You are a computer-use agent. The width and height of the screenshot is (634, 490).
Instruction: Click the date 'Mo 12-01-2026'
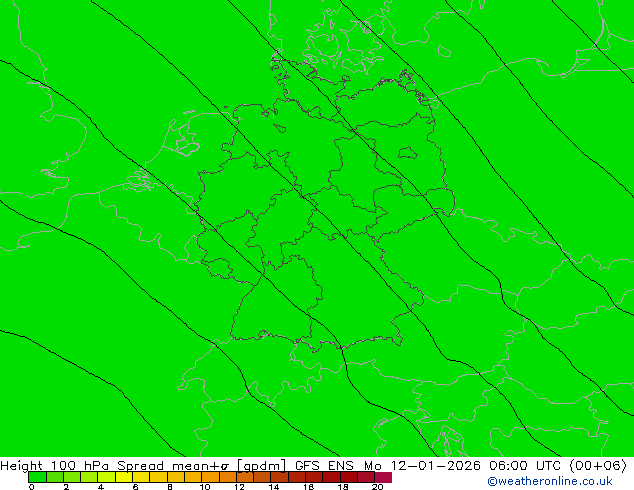(x=422, y=465)
